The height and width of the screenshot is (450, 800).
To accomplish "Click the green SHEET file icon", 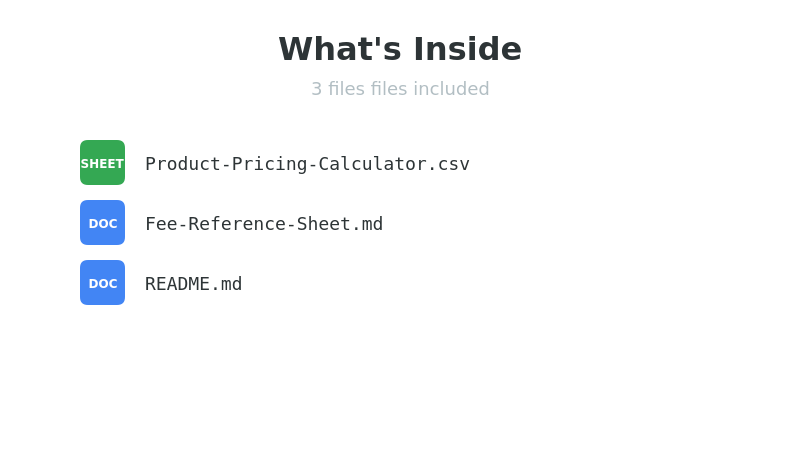I will click(x=103, y=163).
